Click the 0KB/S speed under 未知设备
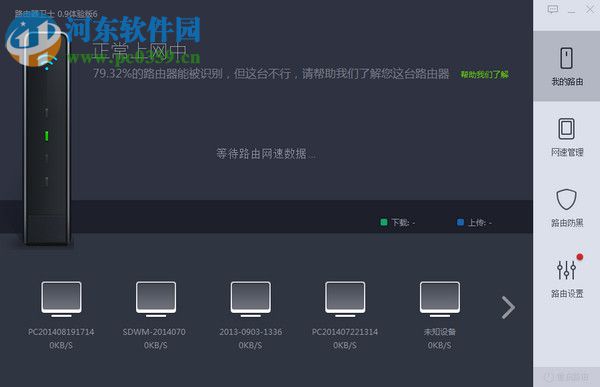The width and height of the screenshot is (600, 387). [439, 345]
